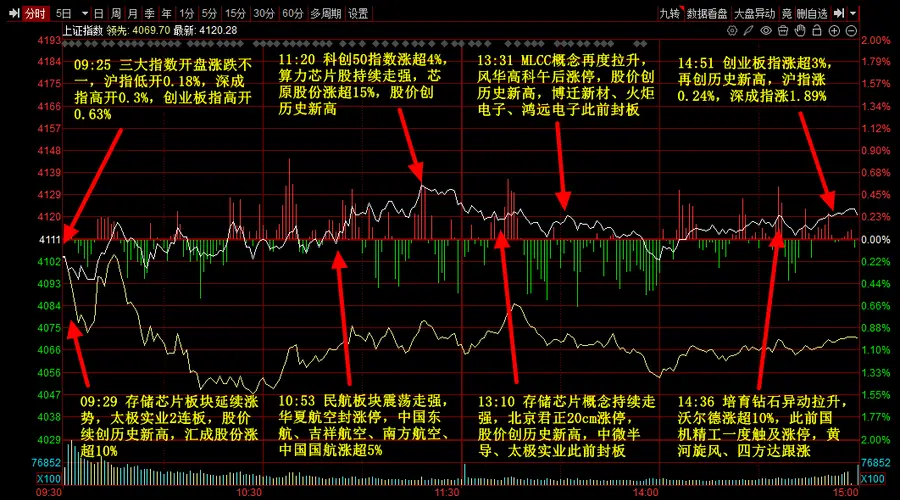Image resolution: width=900 pixels, height=500 pixels.
Task: Select the 5分 minute period
Action: click(210, 13)
